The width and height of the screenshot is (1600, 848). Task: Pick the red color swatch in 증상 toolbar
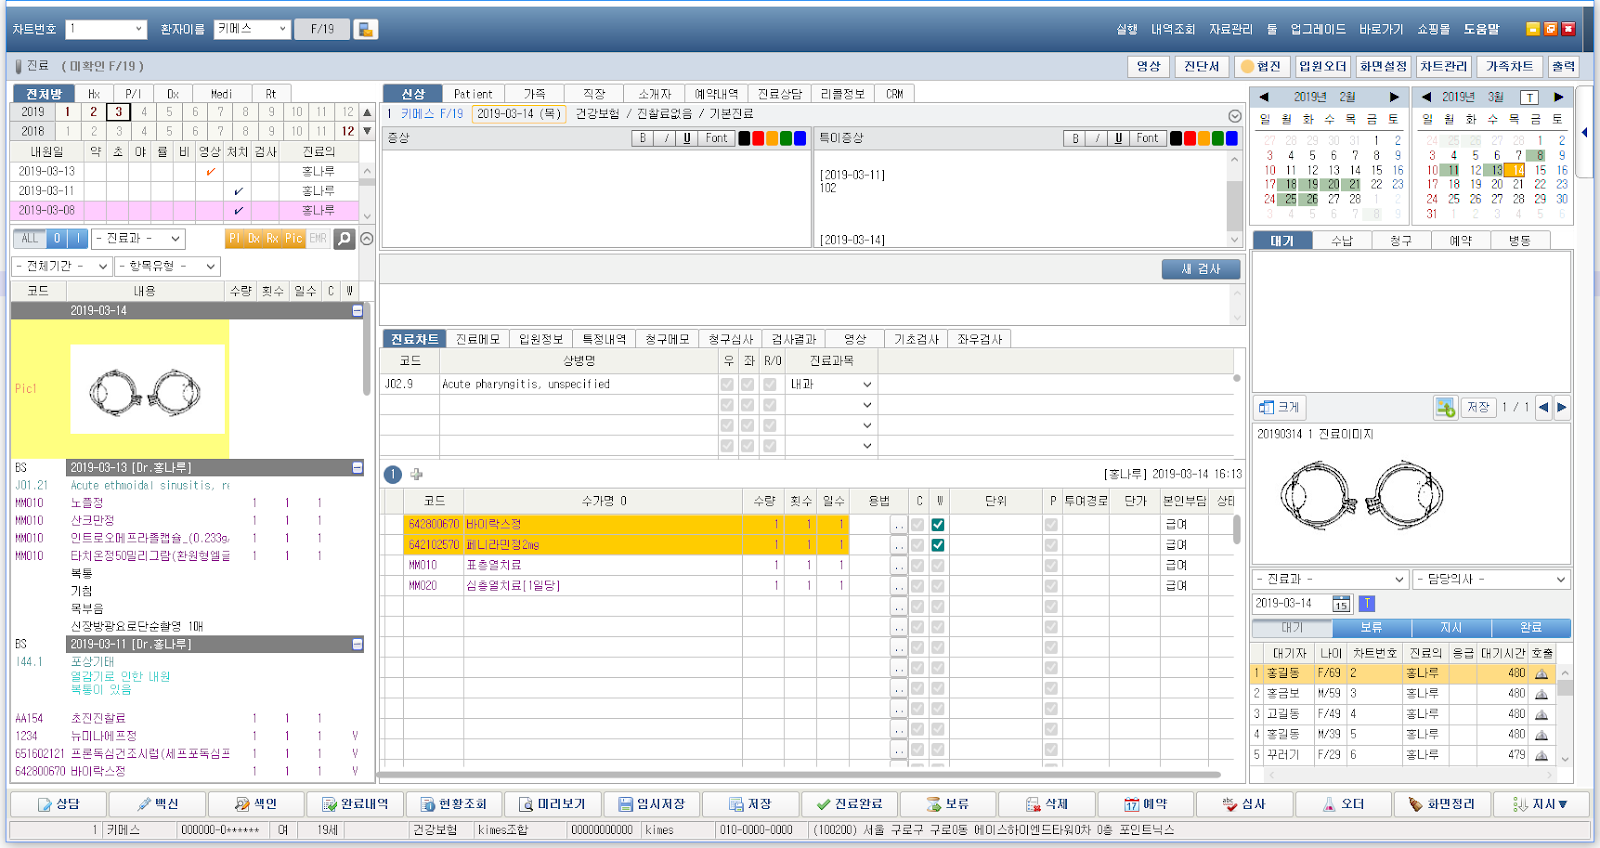(x=758, y=139)
